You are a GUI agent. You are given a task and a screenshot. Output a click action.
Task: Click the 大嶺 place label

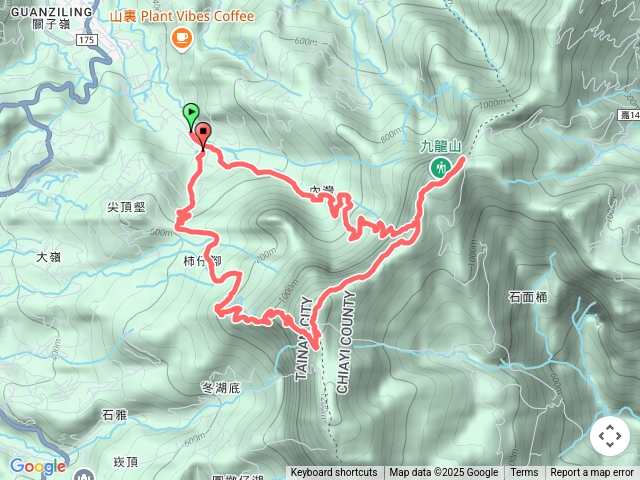[x=49, y=257]
